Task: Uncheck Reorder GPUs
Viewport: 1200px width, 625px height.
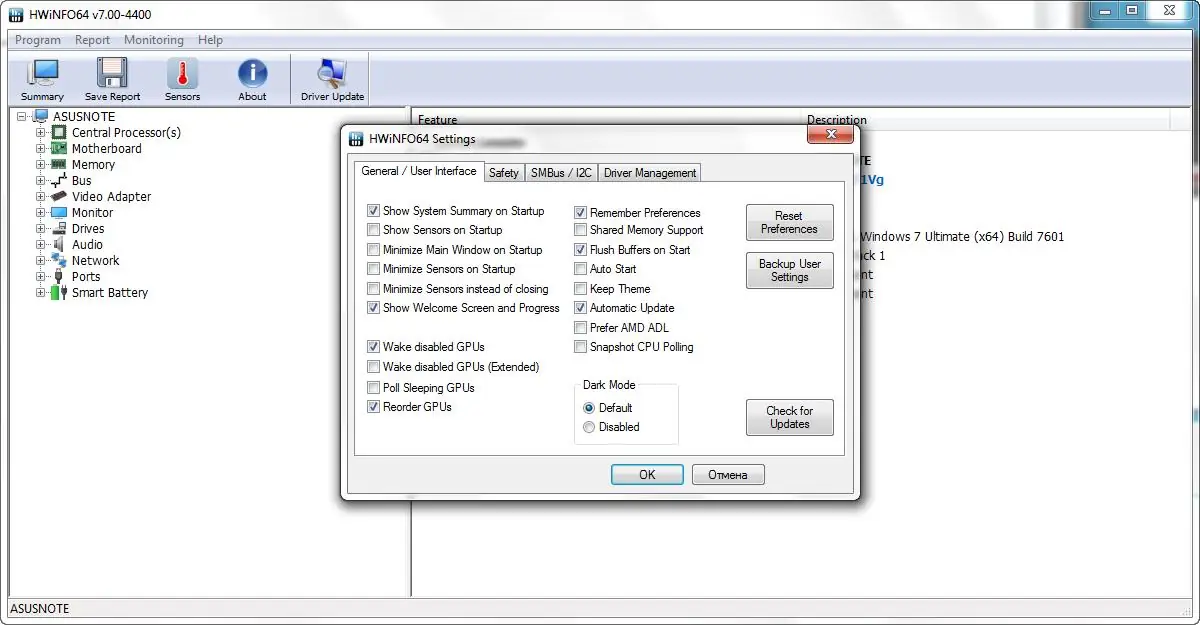Action: (x=374, y=407)
